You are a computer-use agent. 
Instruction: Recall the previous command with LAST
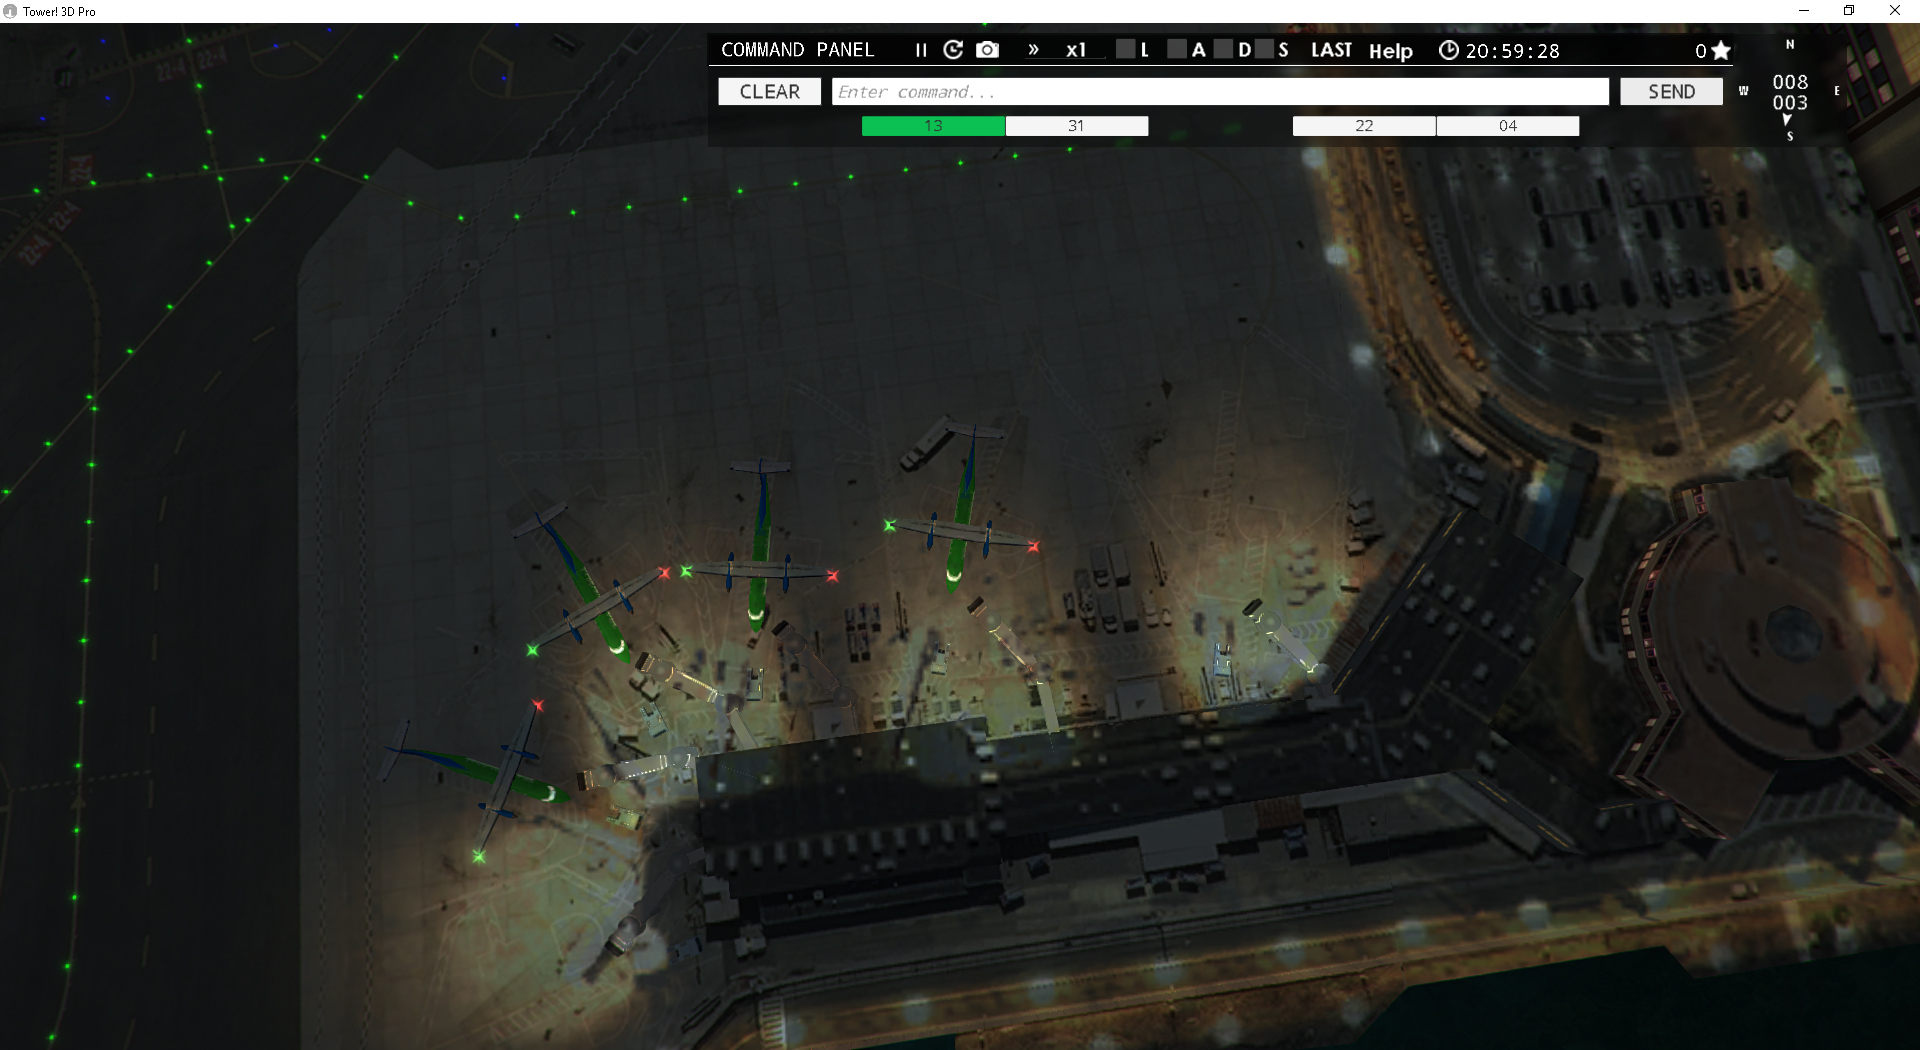tap(1332, 49)
